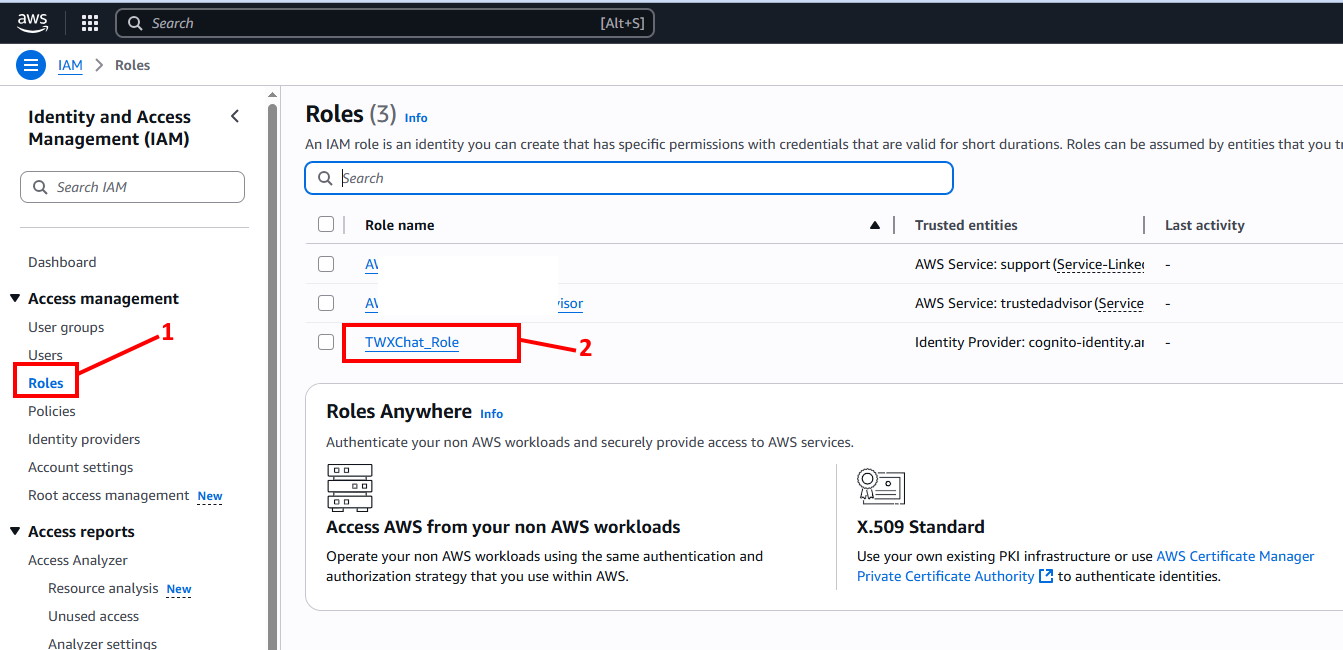The width and height of the screenshot is (1343, 650).
Task: Click the ascending sort arrow on Role name
Action: click(875, 225)
